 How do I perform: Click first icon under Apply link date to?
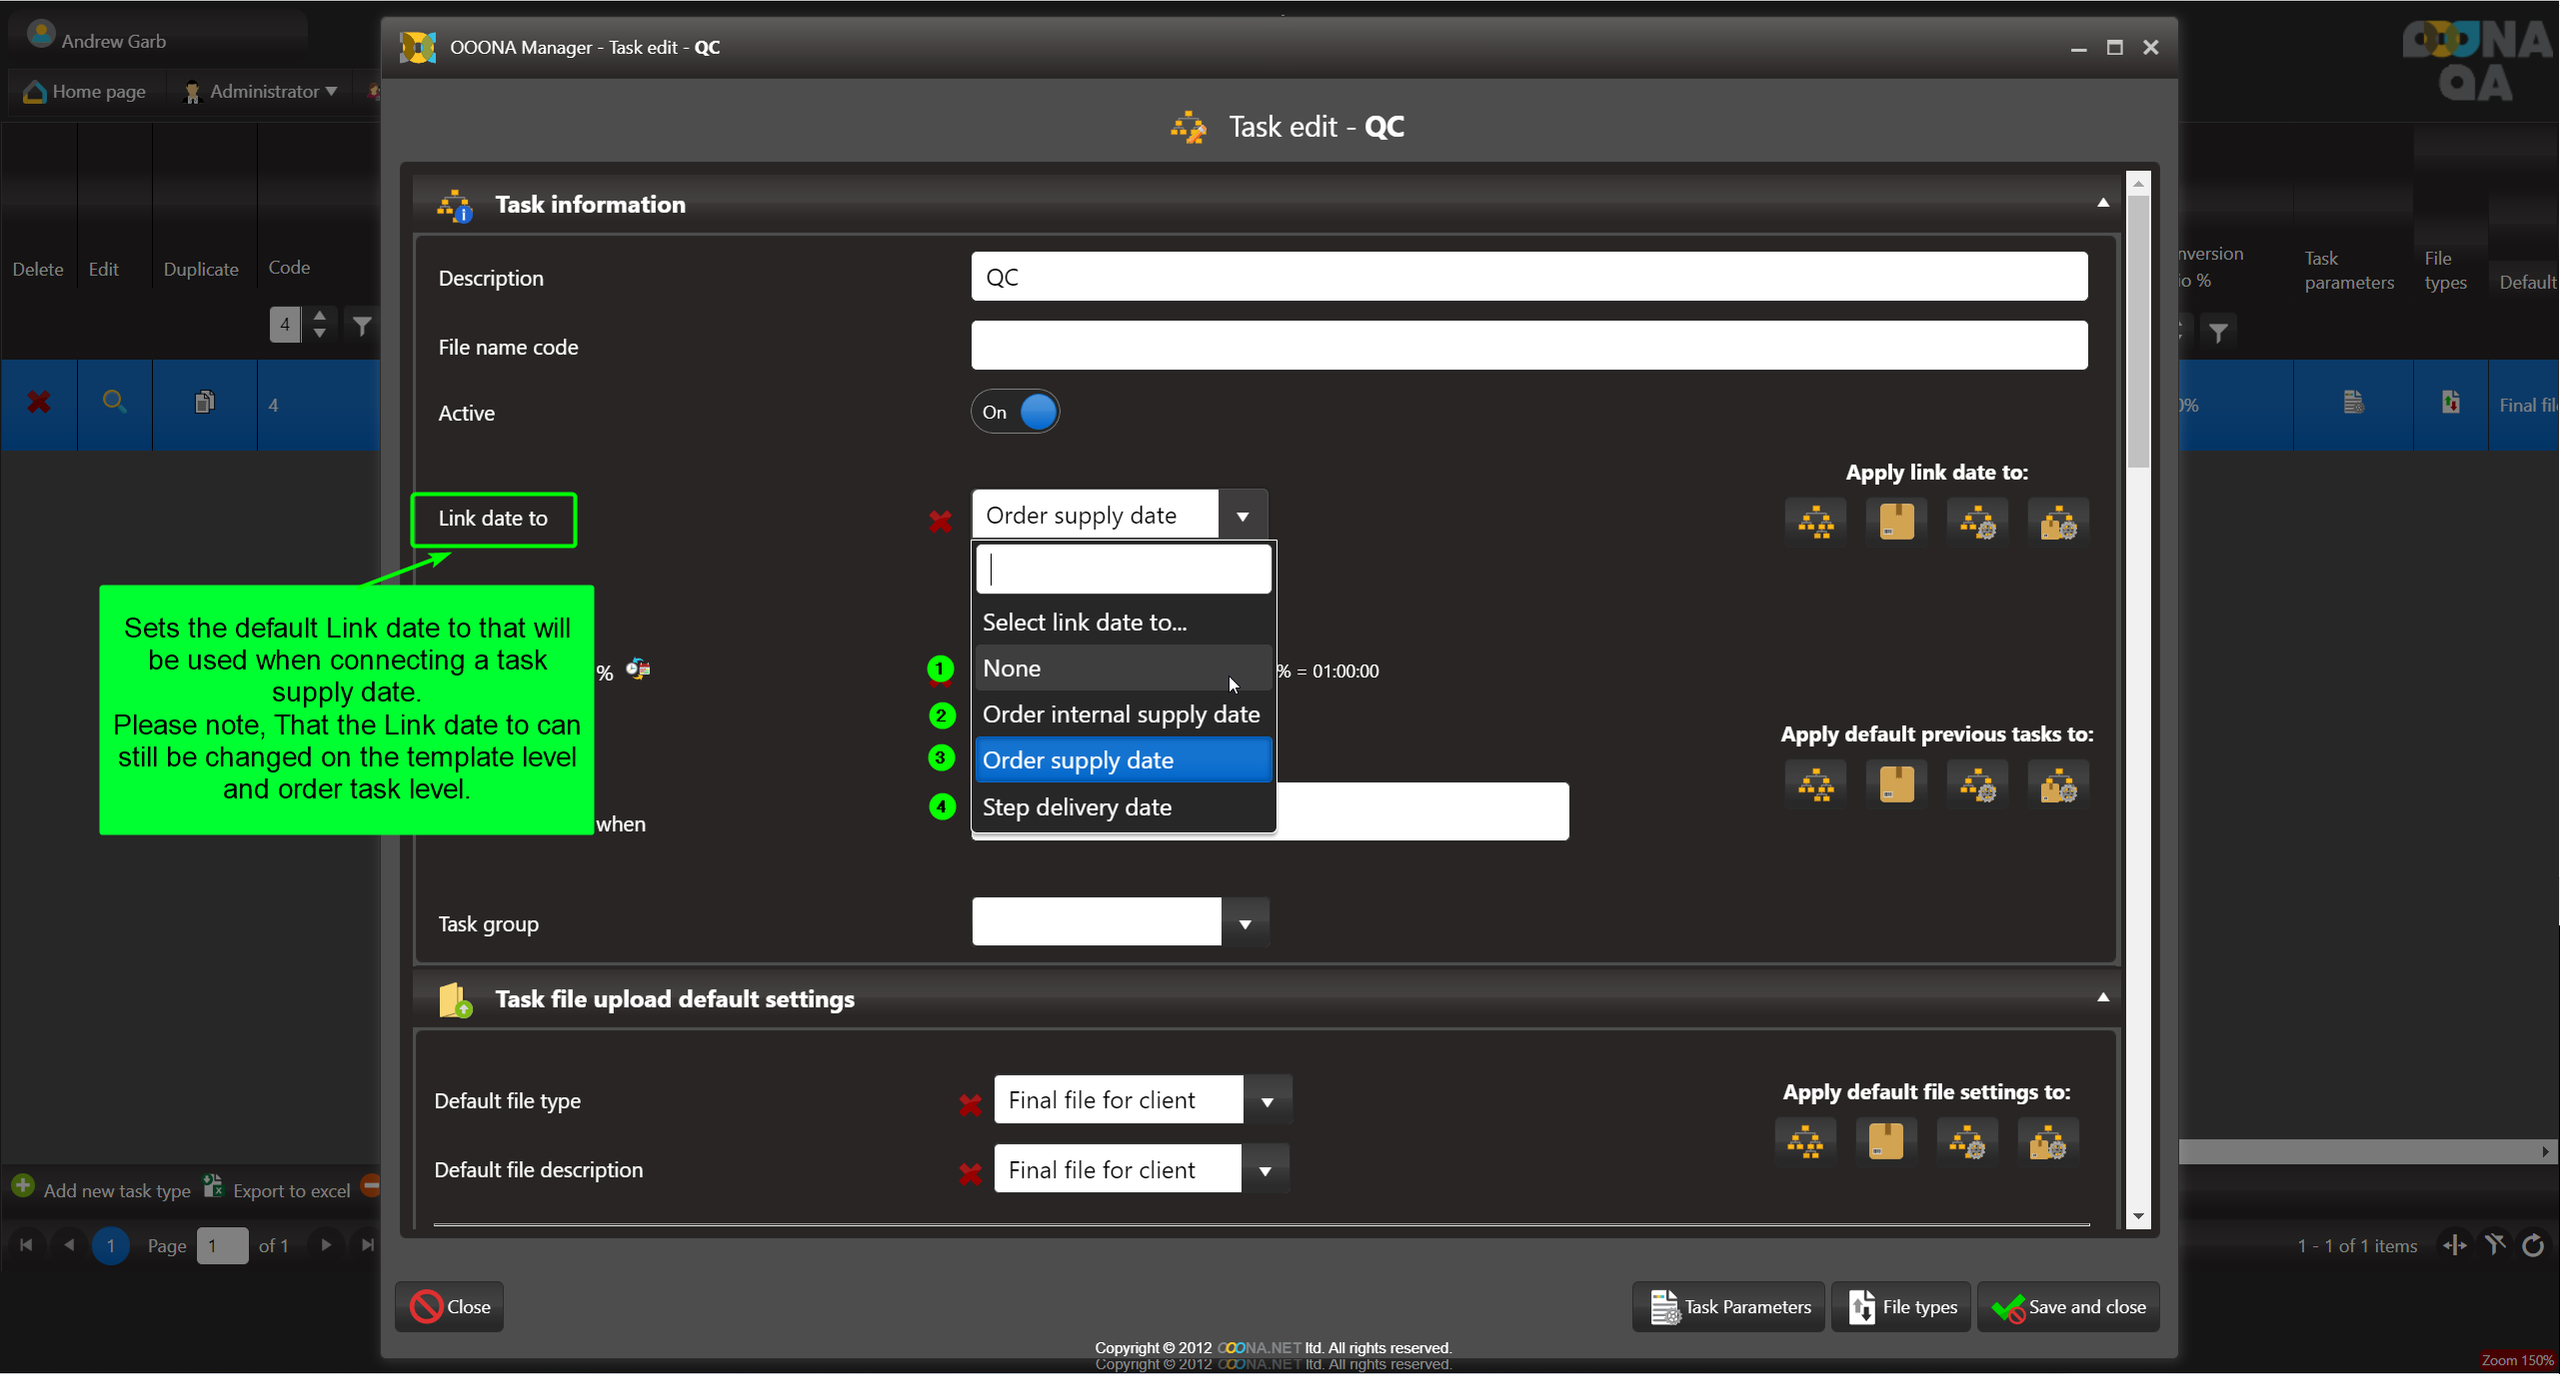point(1815,521)
